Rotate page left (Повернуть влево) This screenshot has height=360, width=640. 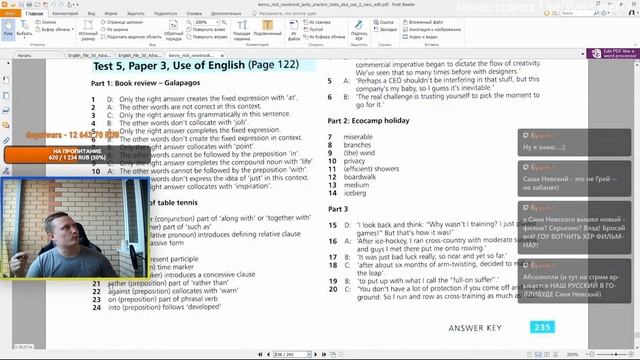pos(206,30)
